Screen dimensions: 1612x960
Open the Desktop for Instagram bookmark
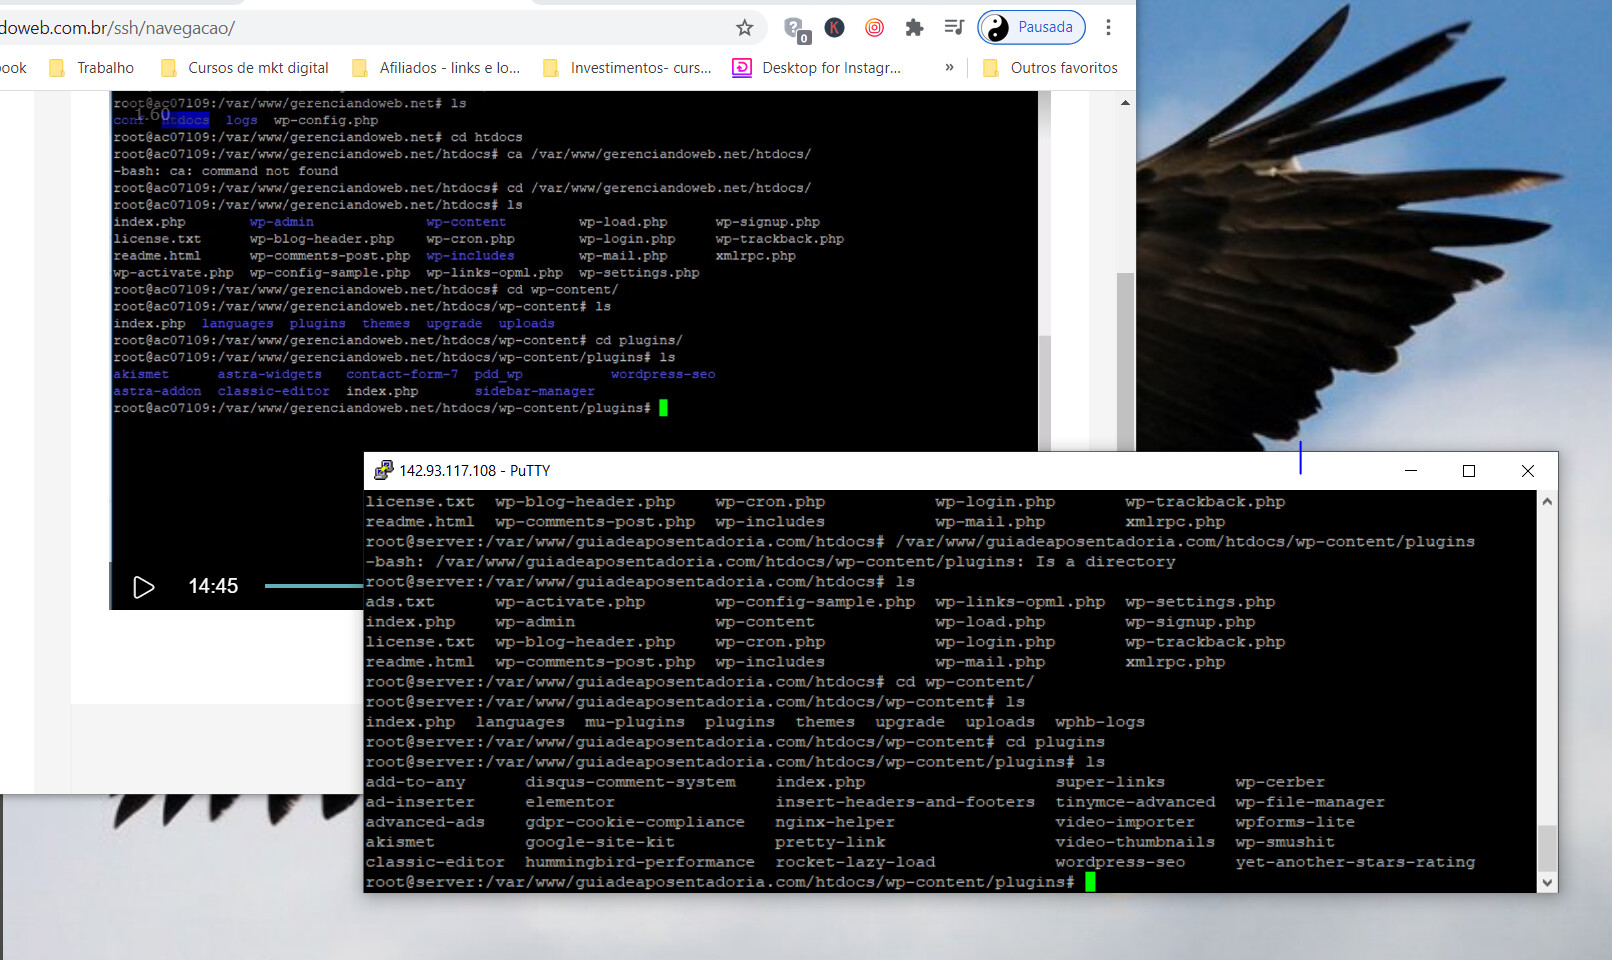click(817, 68)
